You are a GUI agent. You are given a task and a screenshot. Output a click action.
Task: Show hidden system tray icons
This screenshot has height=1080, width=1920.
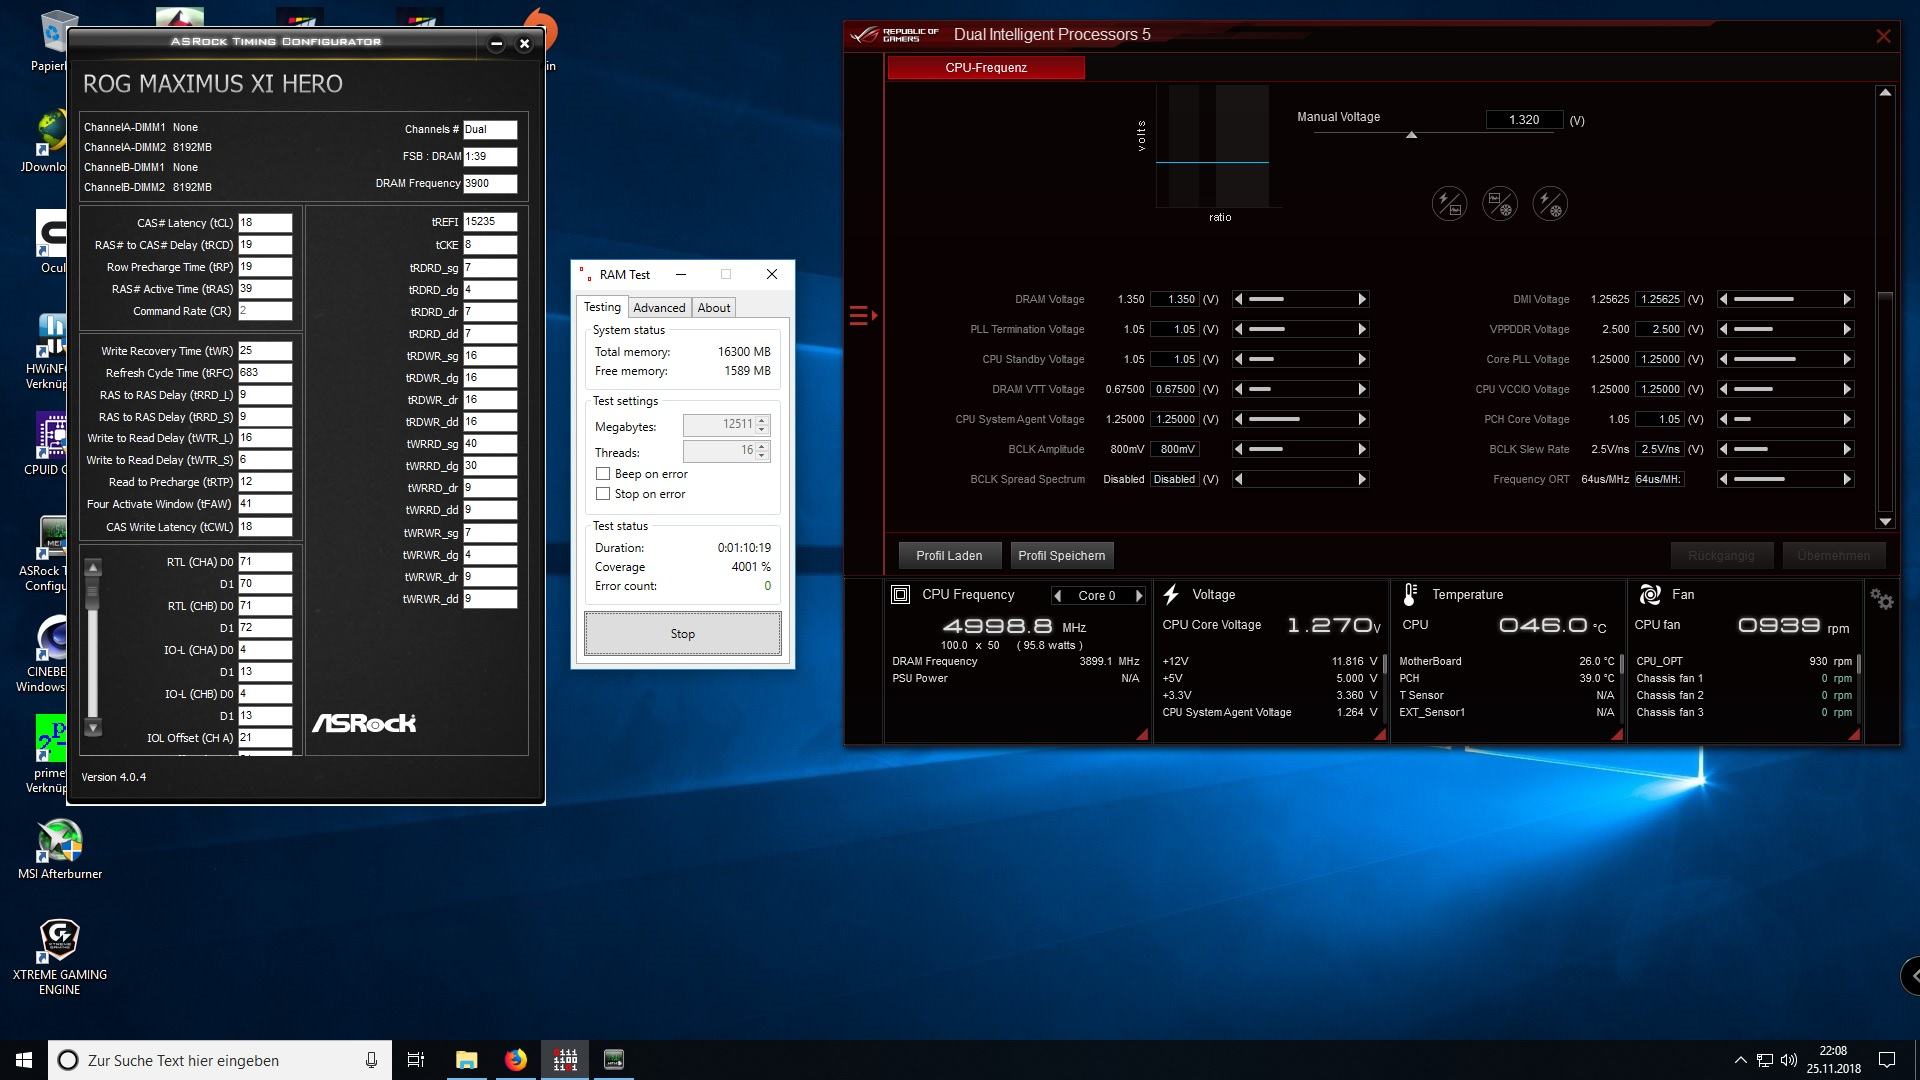coord(1740,1060)
